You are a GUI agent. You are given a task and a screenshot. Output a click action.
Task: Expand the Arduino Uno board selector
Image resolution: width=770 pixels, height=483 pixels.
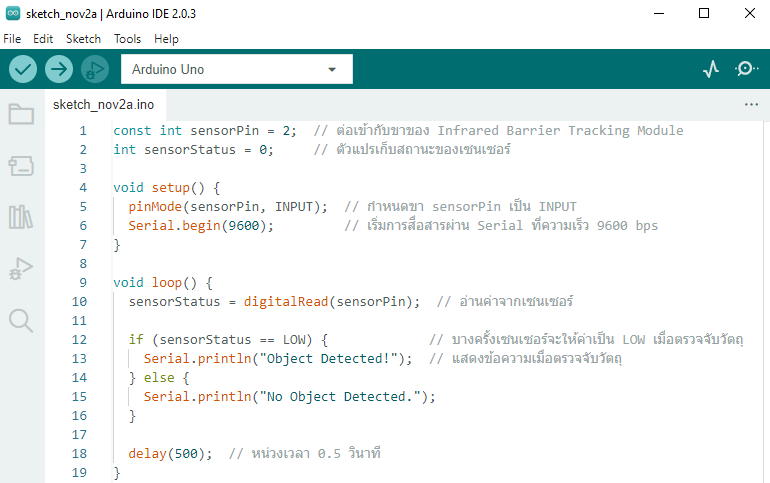[x=235, y=69]
